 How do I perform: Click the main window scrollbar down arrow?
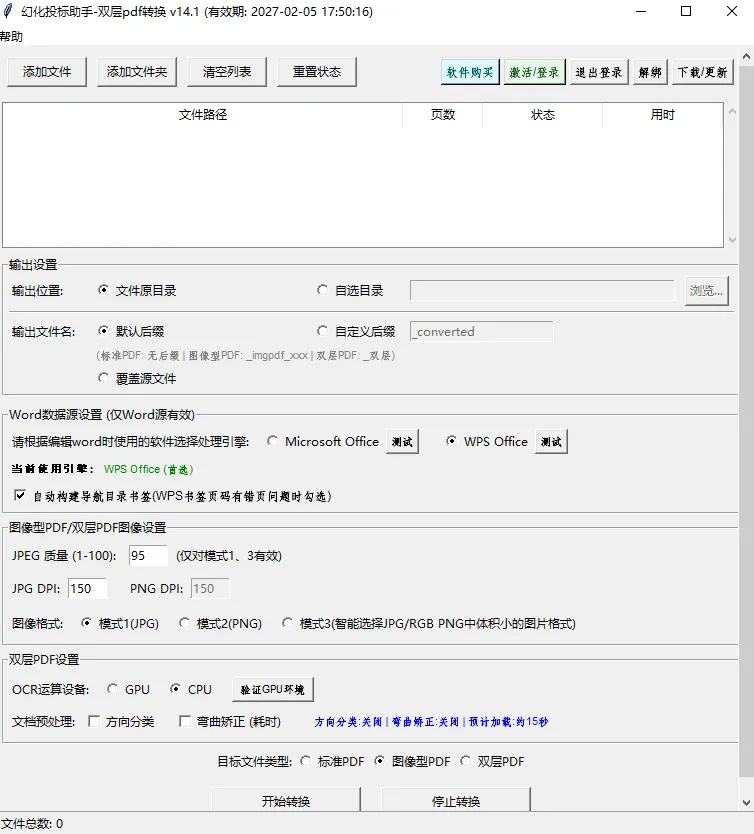746,803
